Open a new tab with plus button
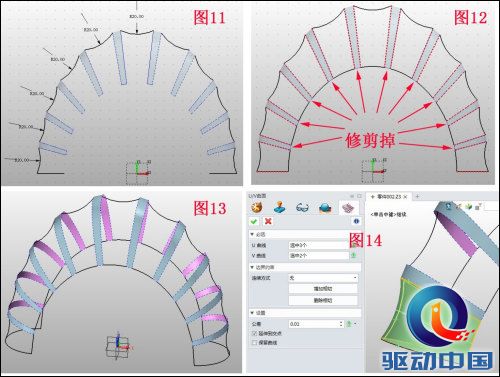 pyautogui.click(x=417, y=197)
